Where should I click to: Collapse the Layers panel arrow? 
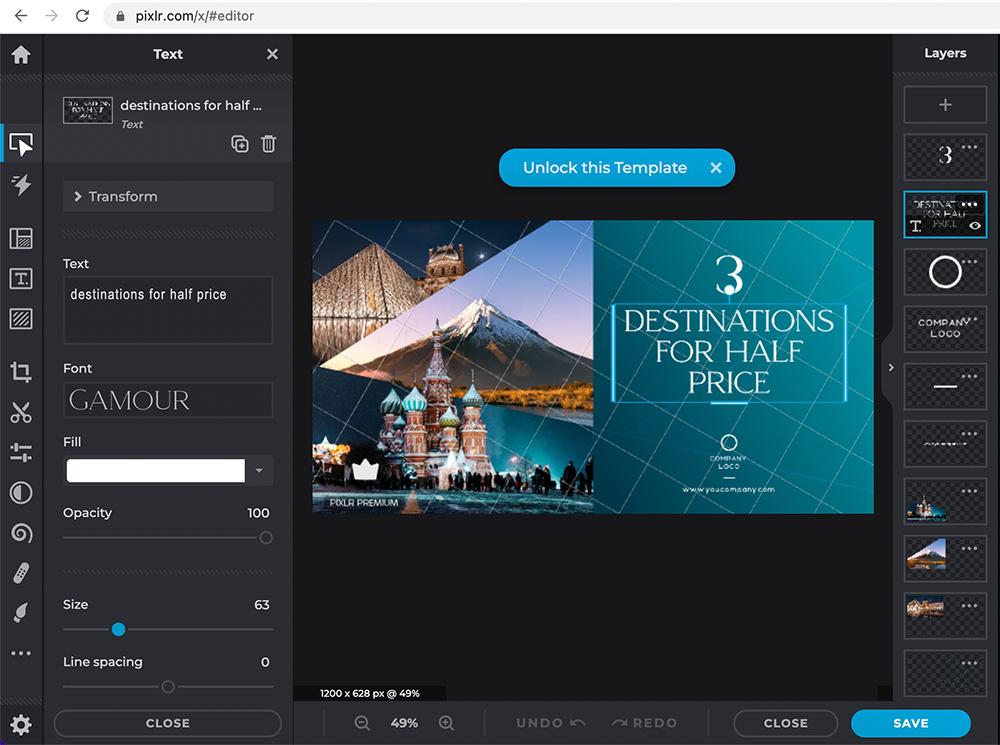pyautogui.click(x=891, y=367)
